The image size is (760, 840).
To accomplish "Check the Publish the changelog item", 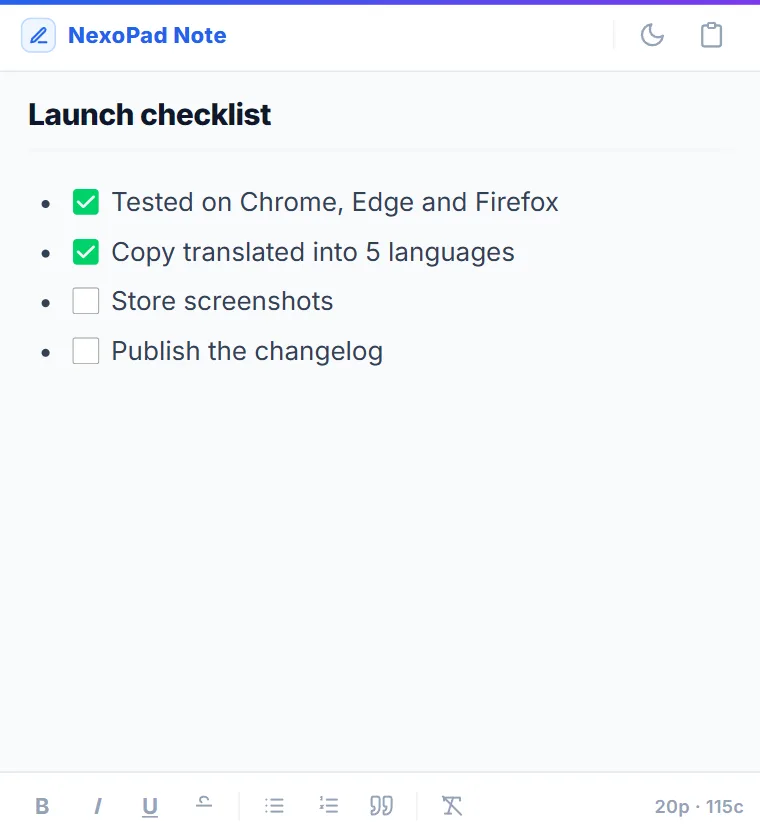I will (x=86, y=351).
